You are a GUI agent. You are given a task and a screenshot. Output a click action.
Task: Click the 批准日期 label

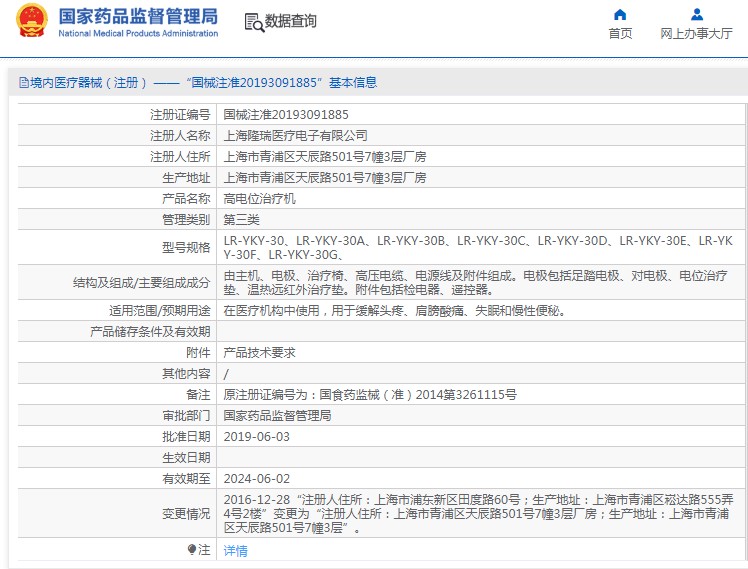point(186,436)
